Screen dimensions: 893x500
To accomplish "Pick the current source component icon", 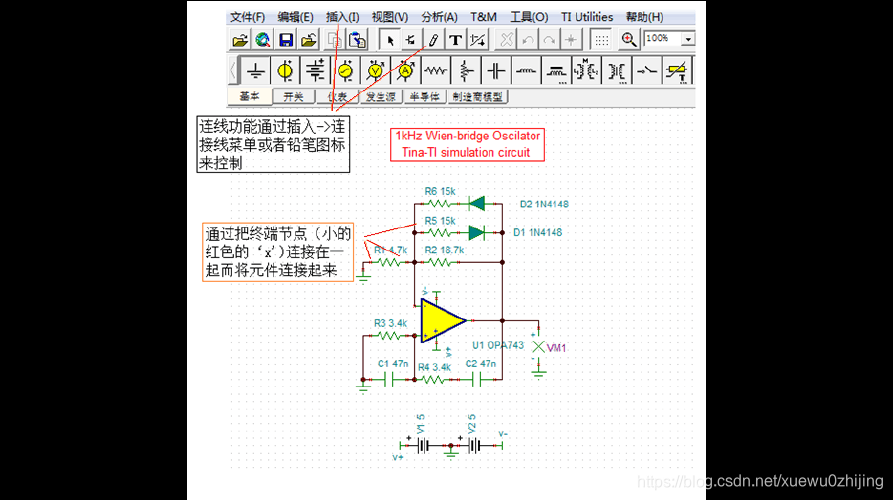I will click(285, 71).
